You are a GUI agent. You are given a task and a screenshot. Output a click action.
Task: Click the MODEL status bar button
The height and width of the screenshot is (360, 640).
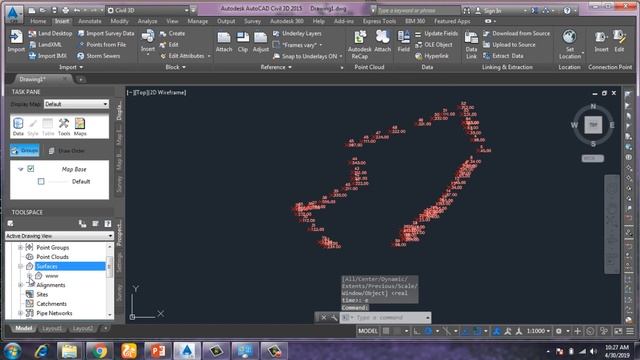(x=368, y=331)
